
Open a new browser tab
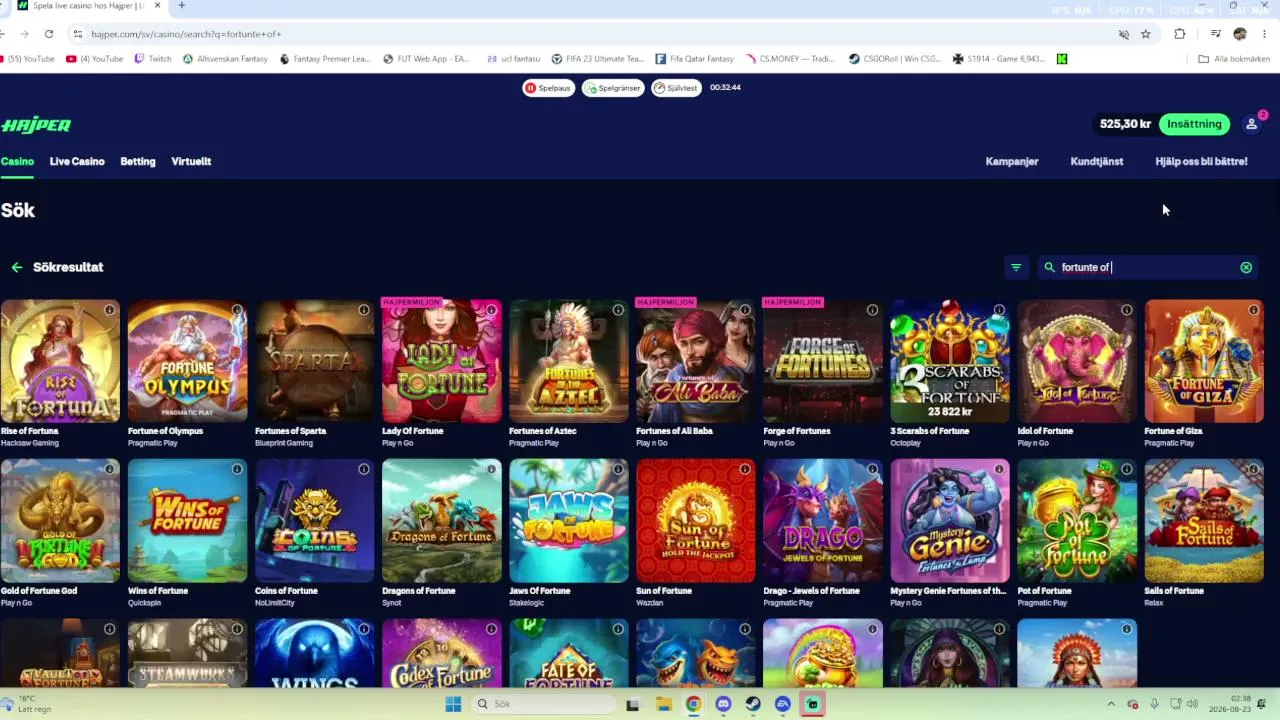[x=181, y=6]
